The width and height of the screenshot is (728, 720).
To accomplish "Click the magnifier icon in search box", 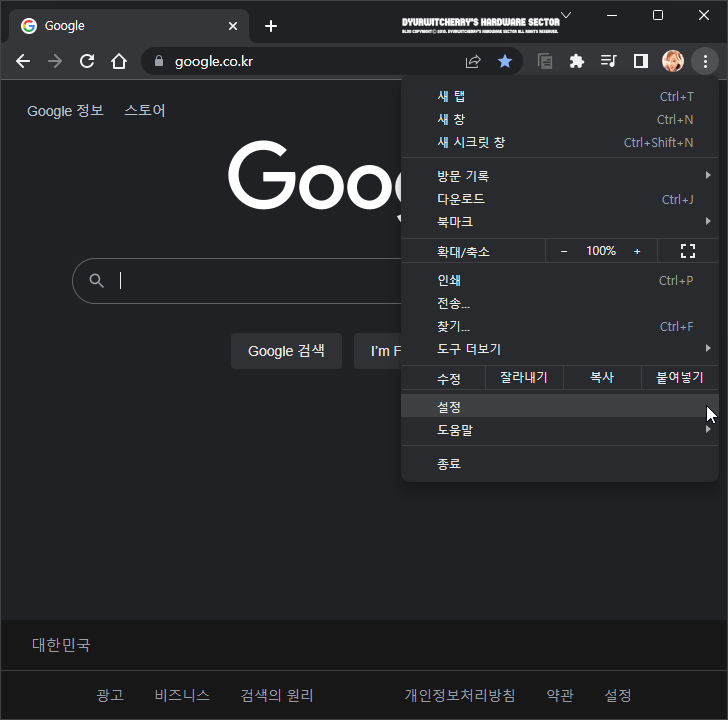I will pos(97,280).
